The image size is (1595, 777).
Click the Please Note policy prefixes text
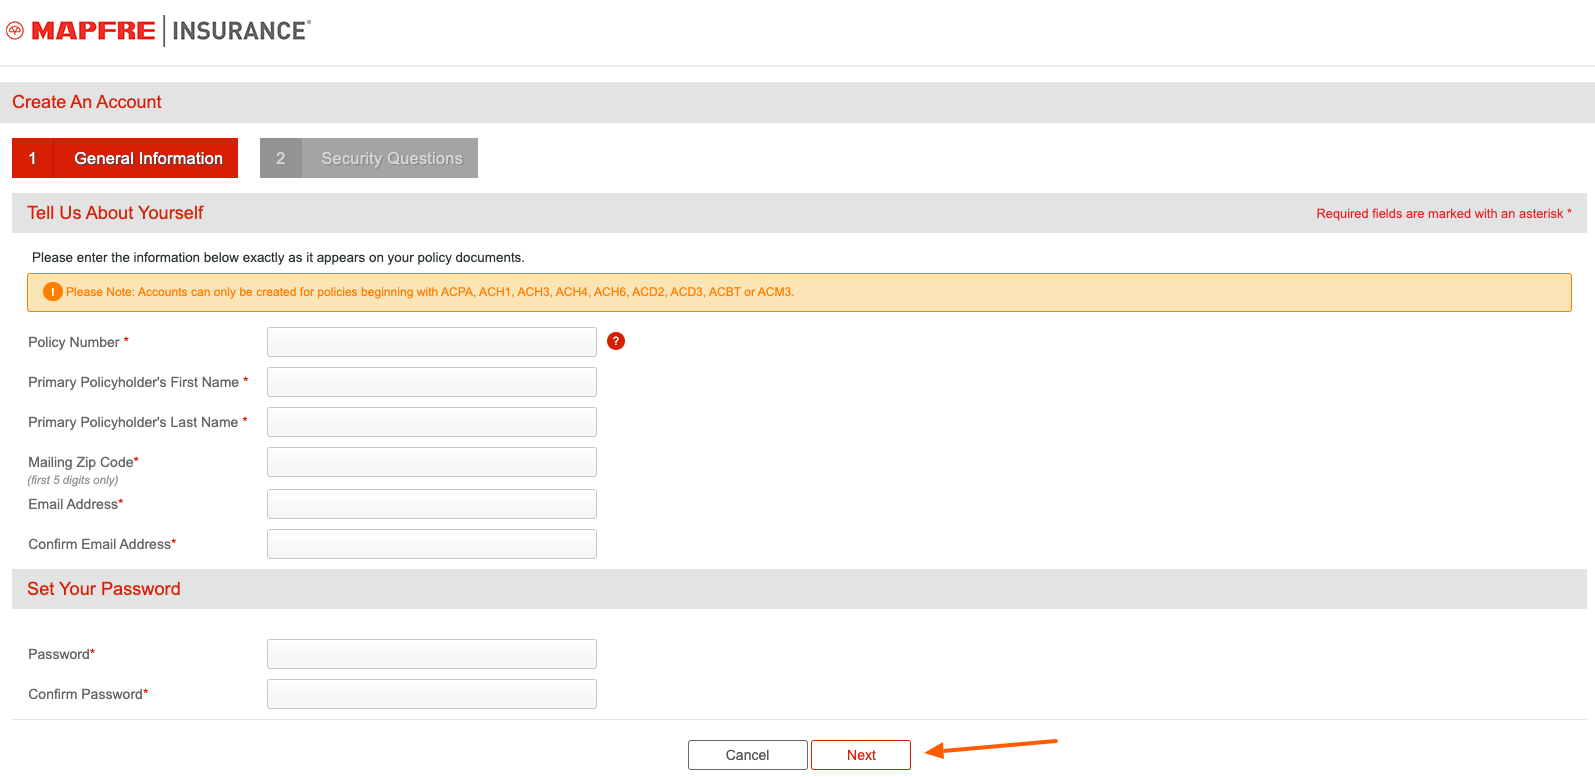pos(430,292)
